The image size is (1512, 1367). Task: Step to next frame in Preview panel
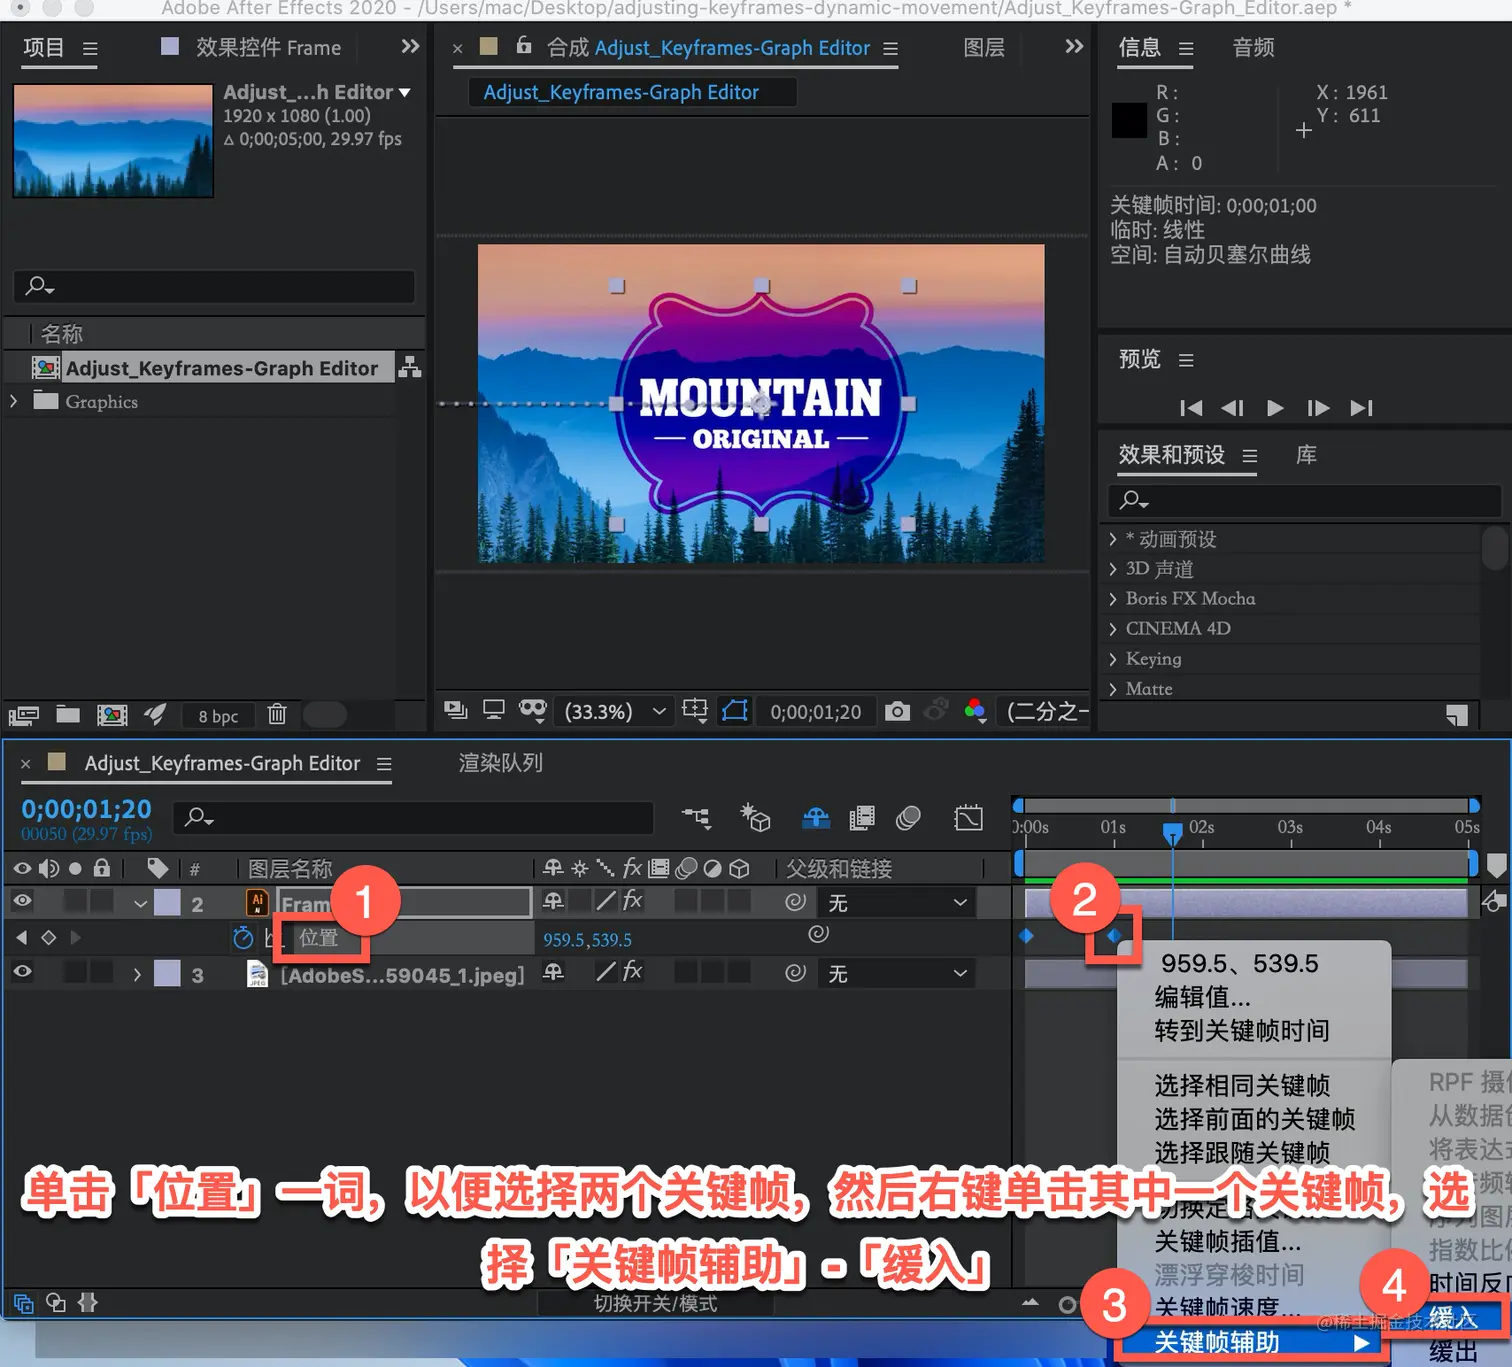tap(1318, 408)
